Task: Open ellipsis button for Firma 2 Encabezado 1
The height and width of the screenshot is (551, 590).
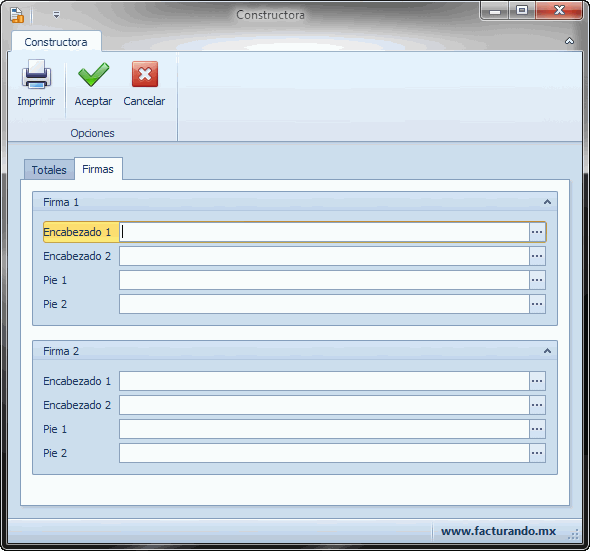Action: coord(537,381)
